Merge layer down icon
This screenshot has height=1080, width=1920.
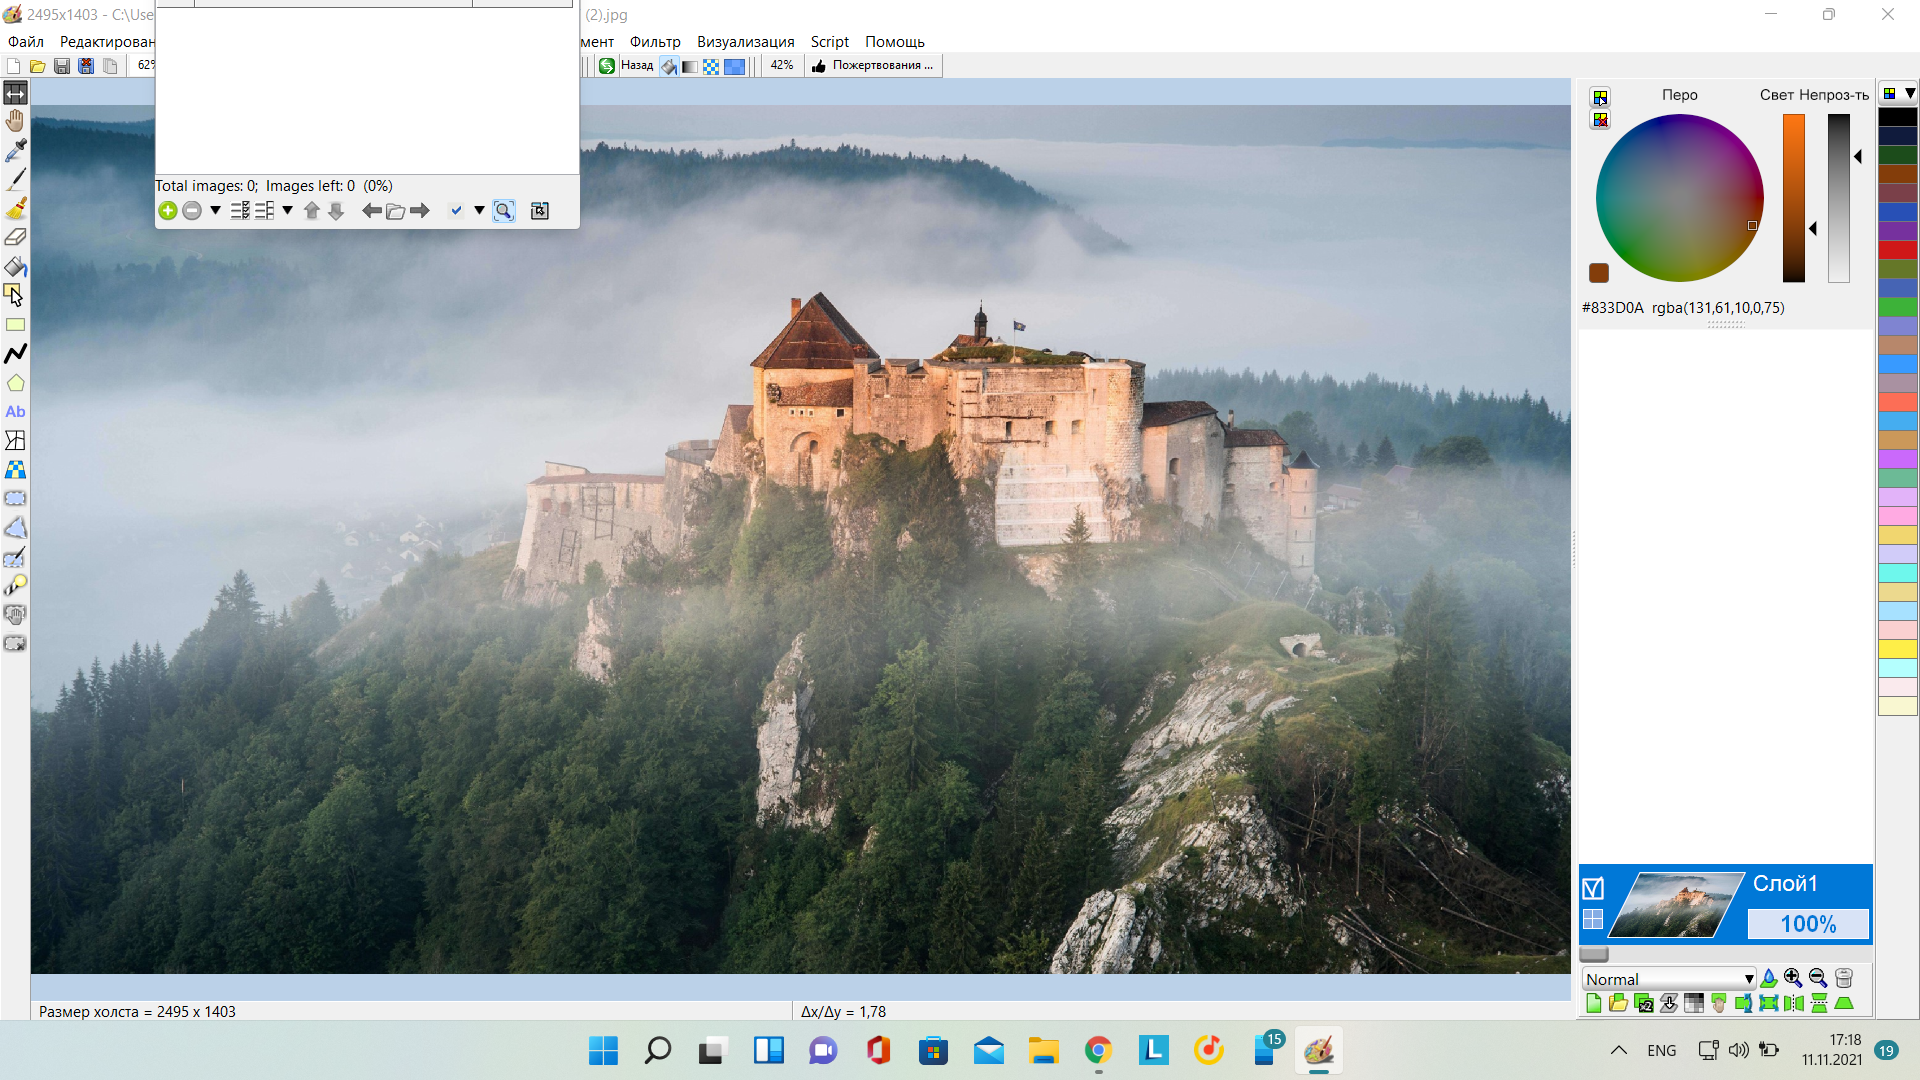pyautogui.click(x=1668, y=1003)
